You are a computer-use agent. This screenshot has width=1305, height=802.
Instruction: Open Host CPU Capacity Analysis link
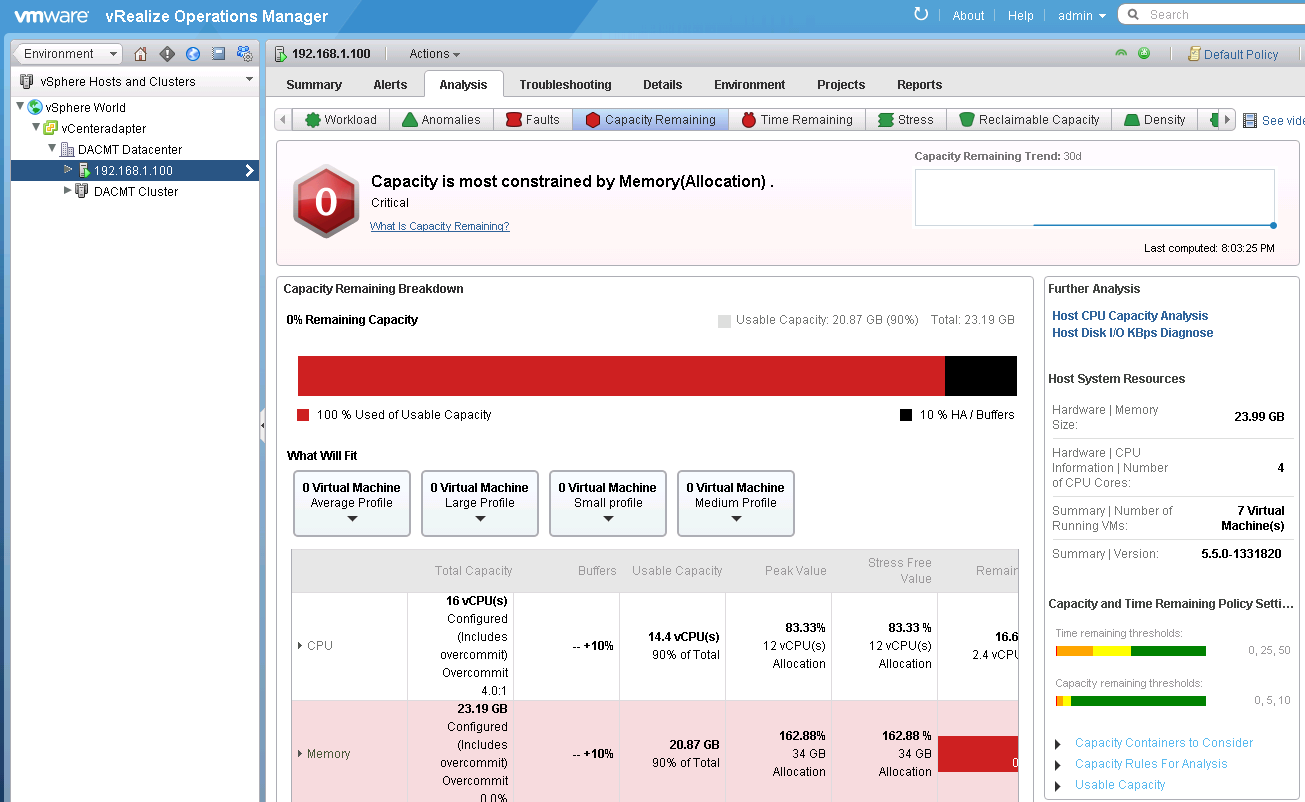tap(1130, 316)
